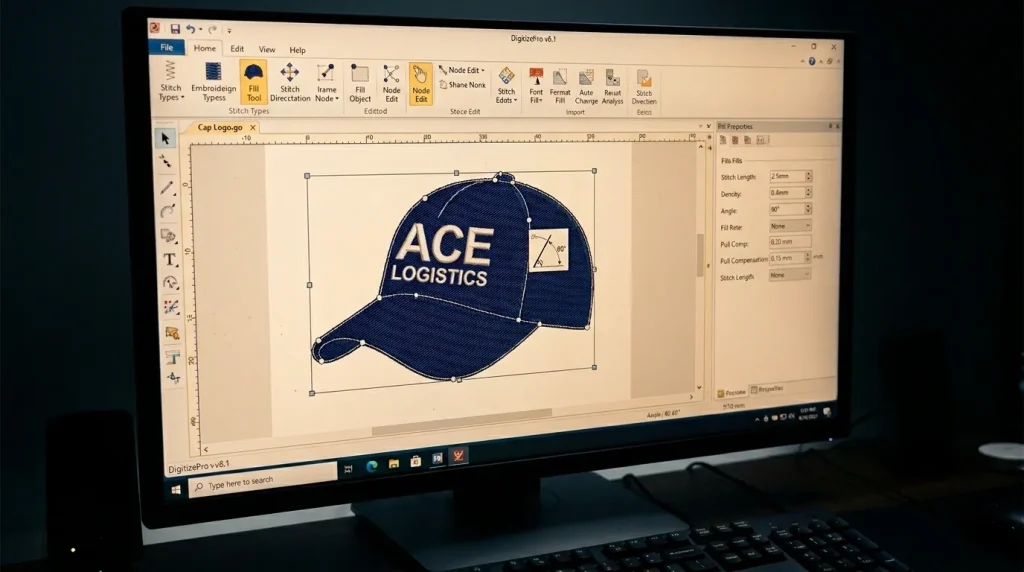The image size is (1024, 572).
Task: Open the Stitch Types dropdown
Action: coord(171,82)
